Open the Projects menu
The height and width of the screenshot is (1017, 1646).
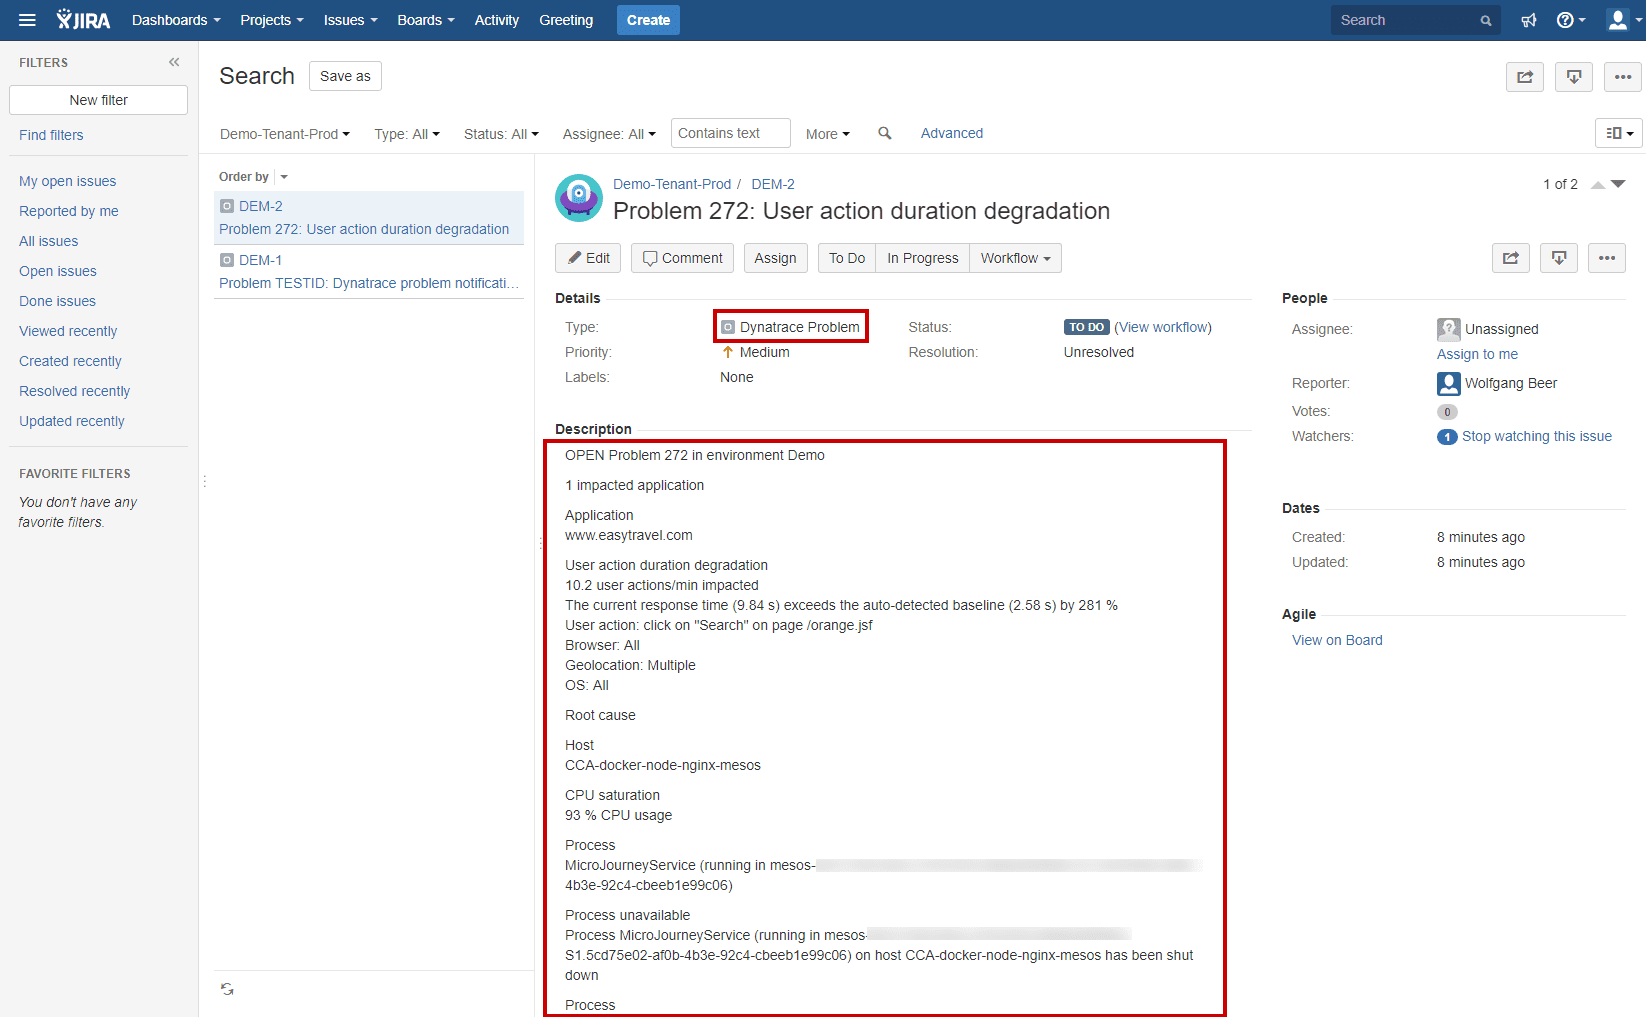[x=272, y=20]
